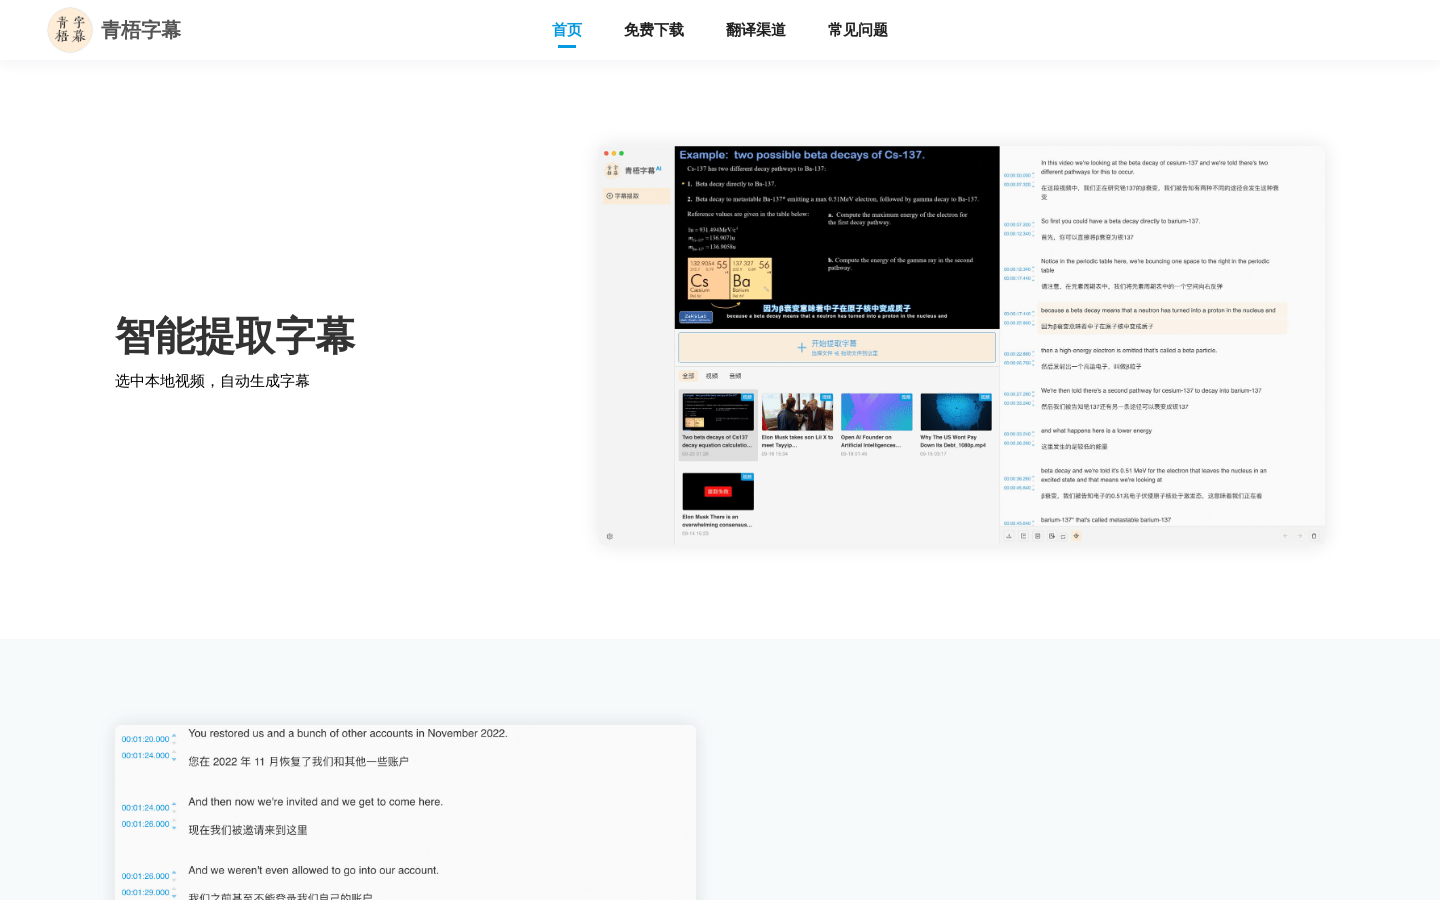Screen dimensions: 1440x900
Task: Click the download subtitles icon in the toolbar
Action: pyautogui.click(x=1009, y=536)
